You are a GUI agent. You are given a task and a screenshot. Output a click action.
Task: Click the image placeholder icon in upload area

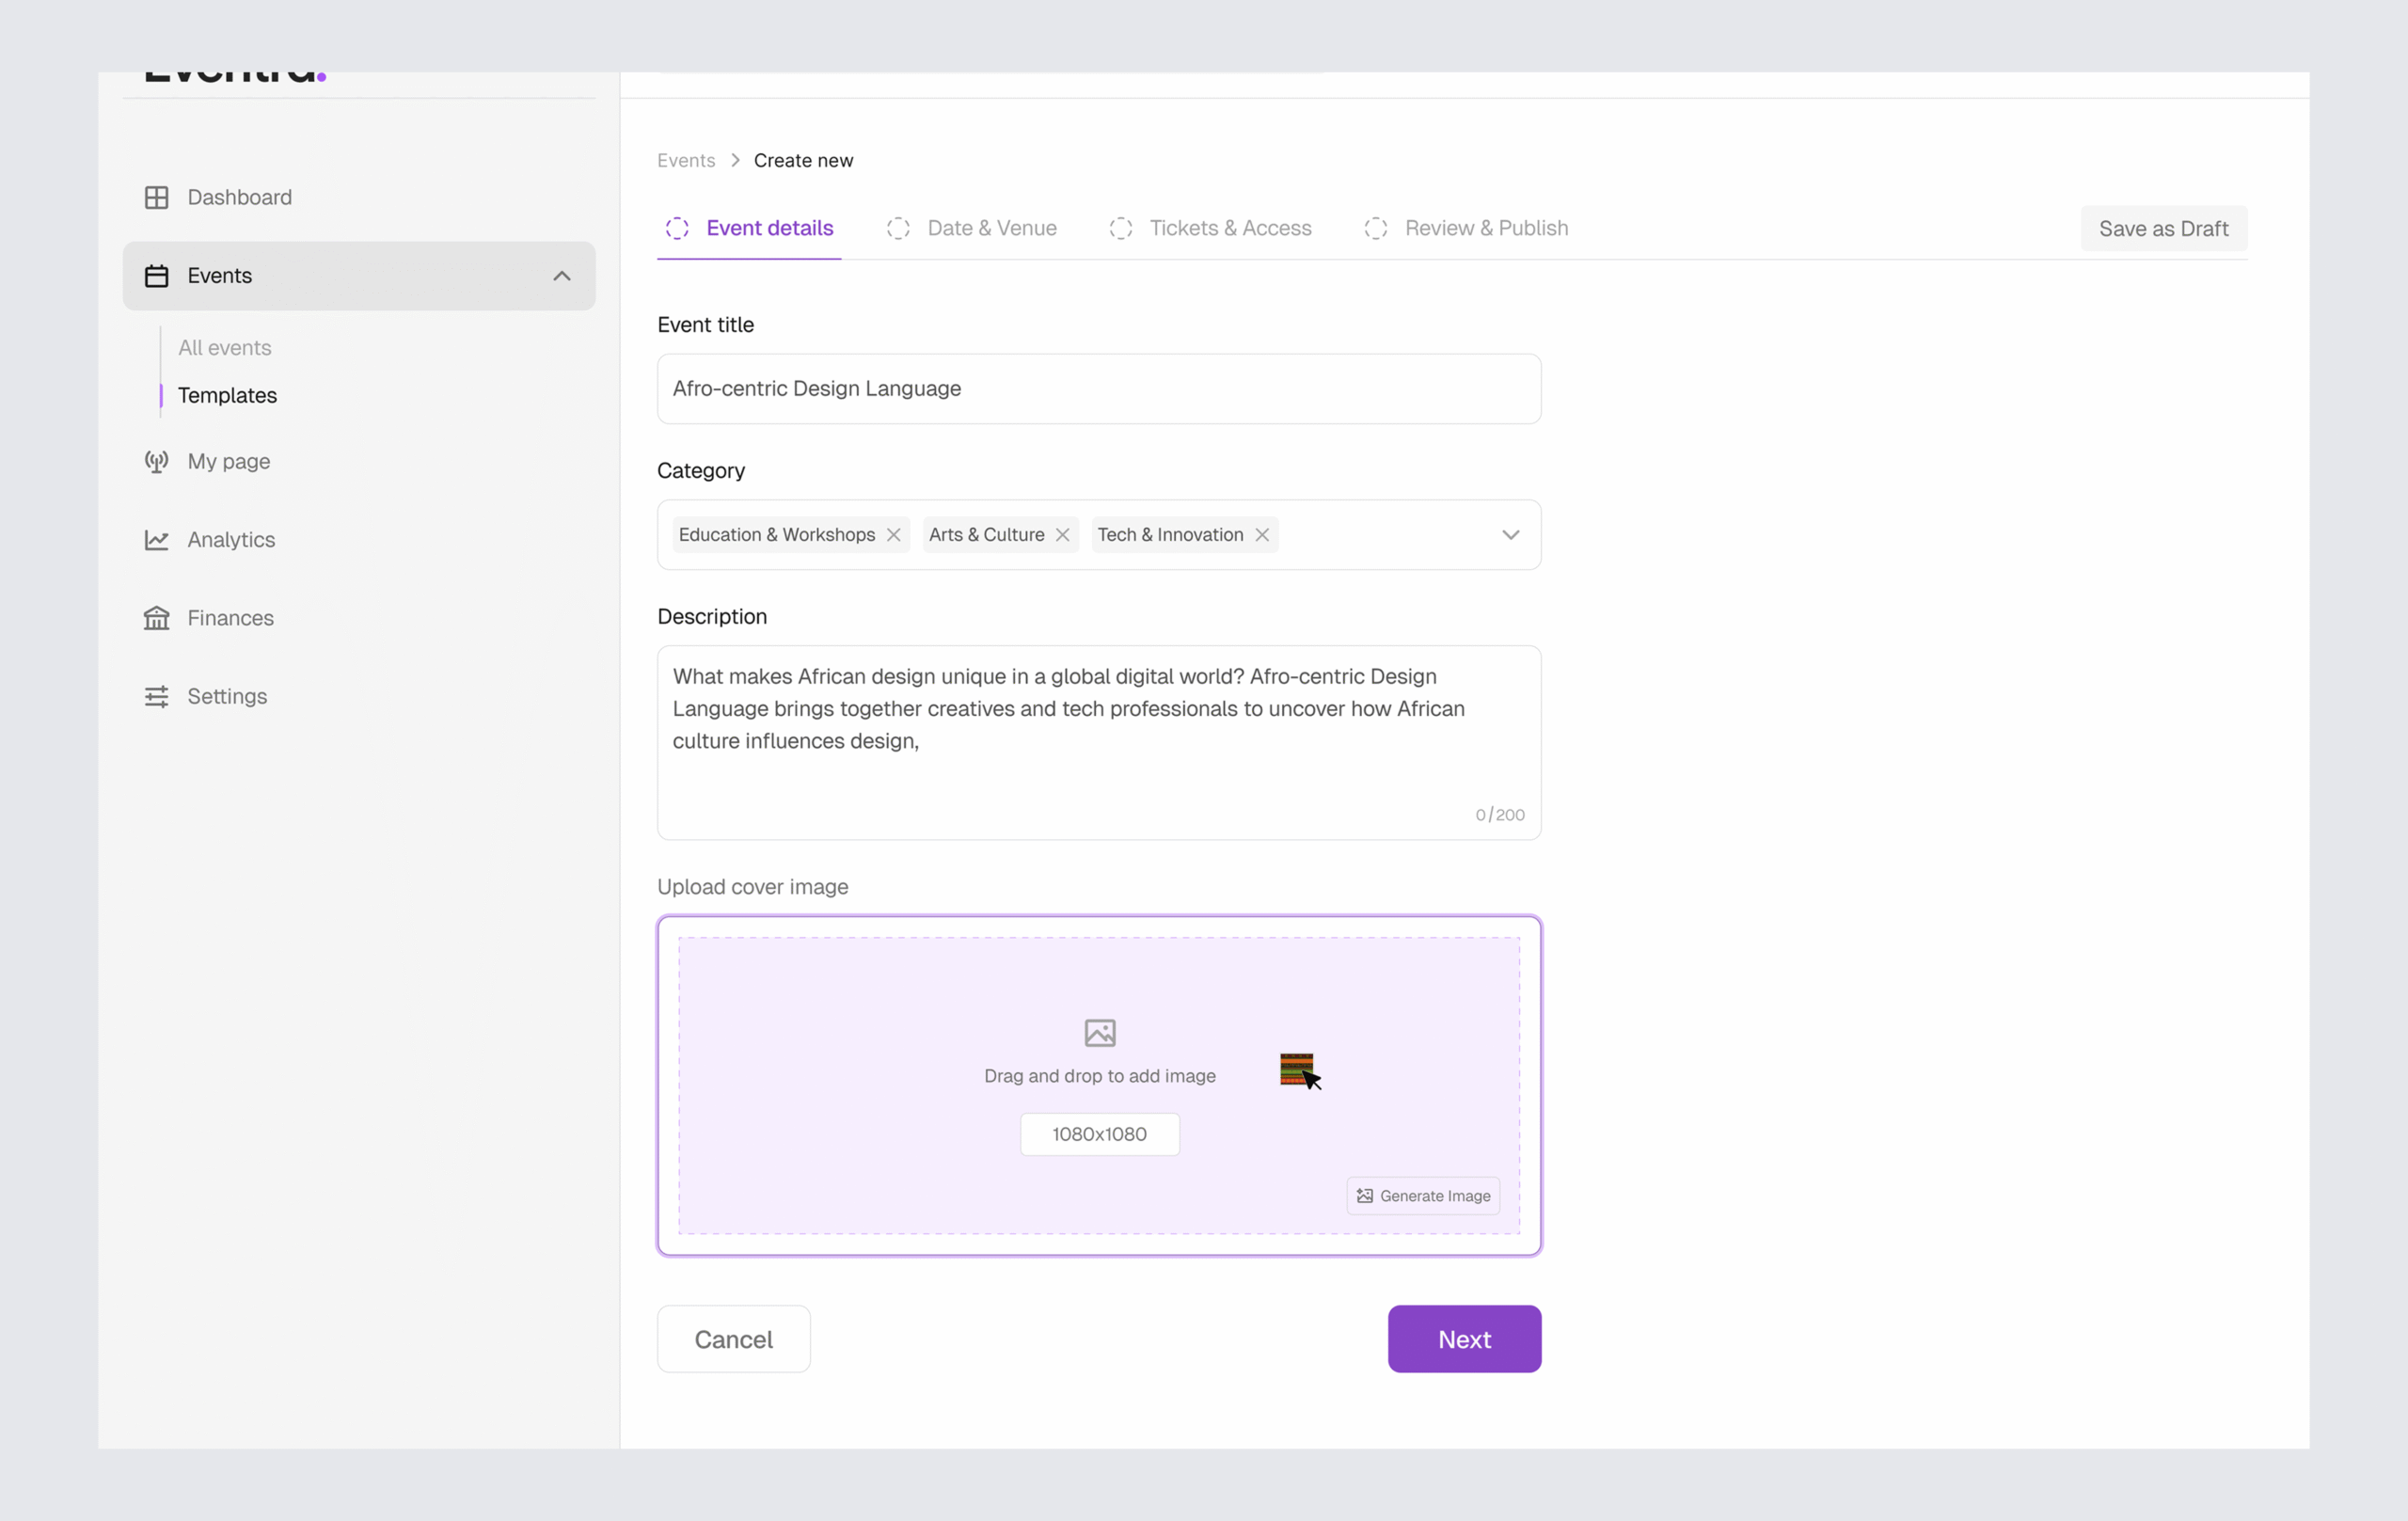[1099, 1032]
